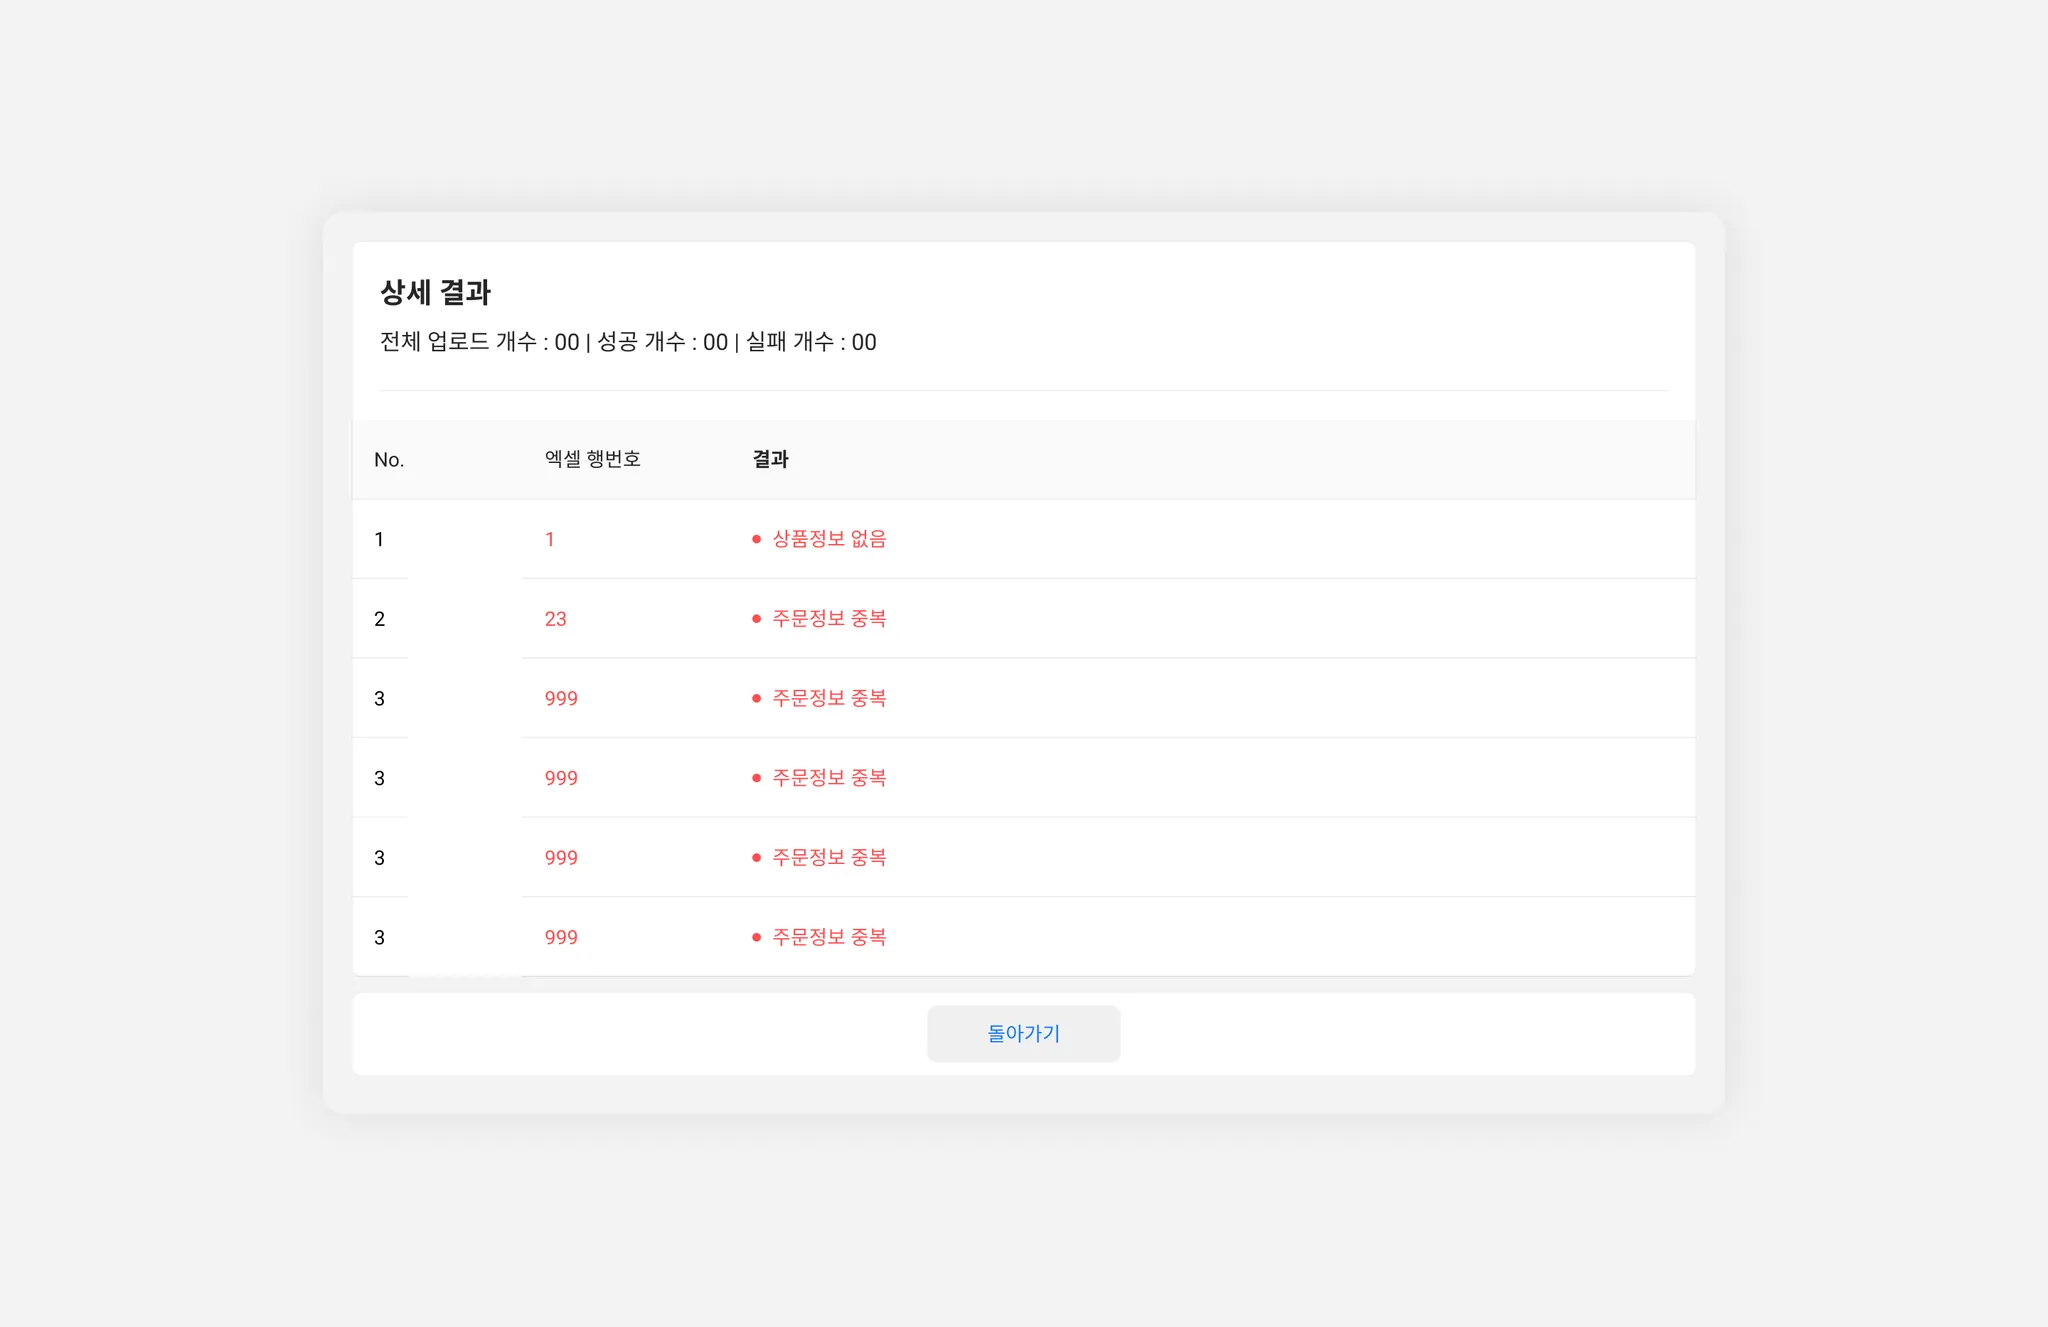Click the 엑셀 행번호 column header
Viewport: 2048px width, 1327px height.
(x=592, y=459)
